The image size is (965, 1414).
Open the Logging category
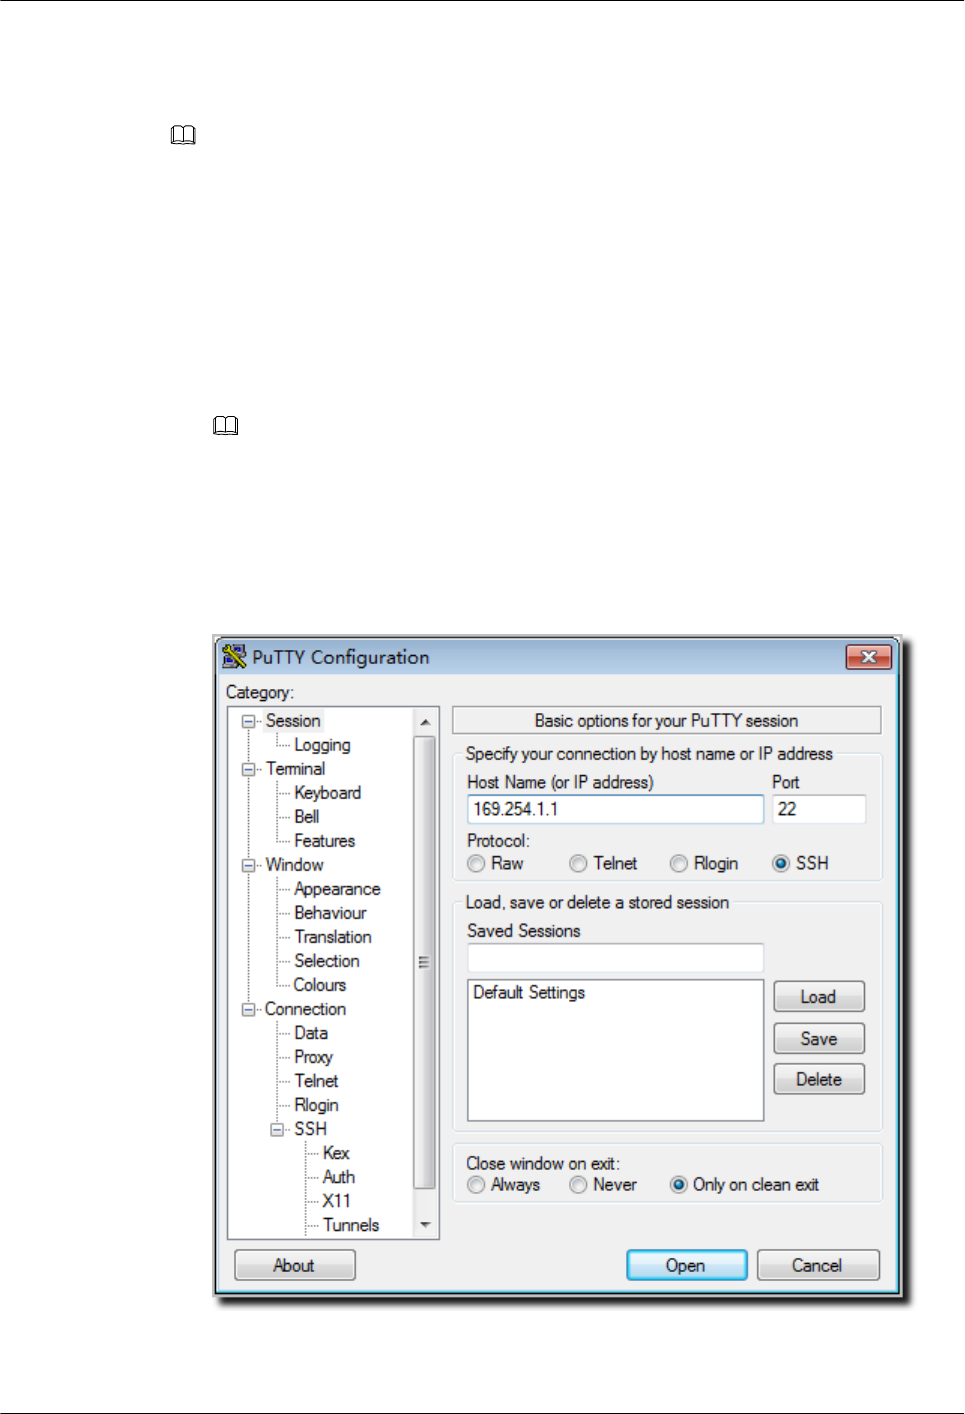coord(322,745)
